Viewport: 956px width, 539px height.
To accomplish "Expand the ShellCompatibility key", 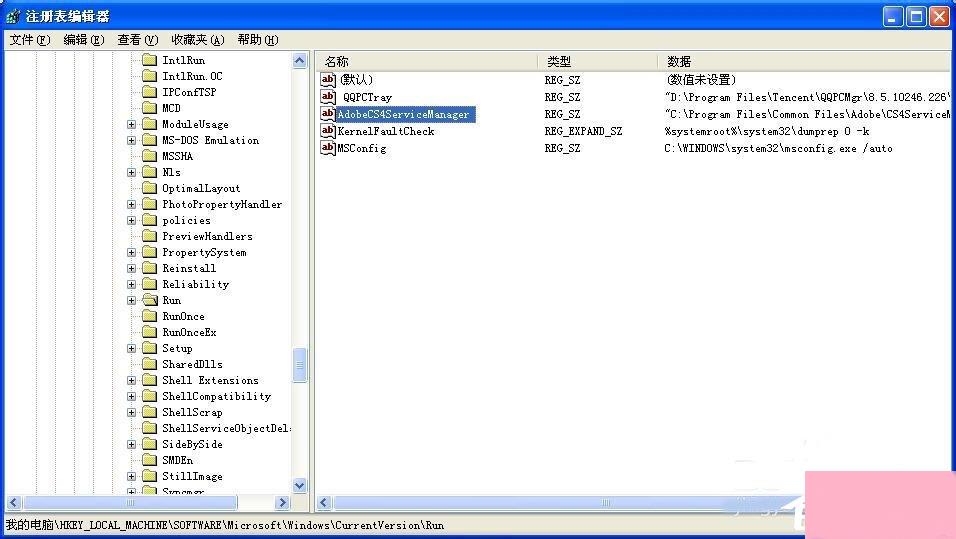I will coord(131,396).
